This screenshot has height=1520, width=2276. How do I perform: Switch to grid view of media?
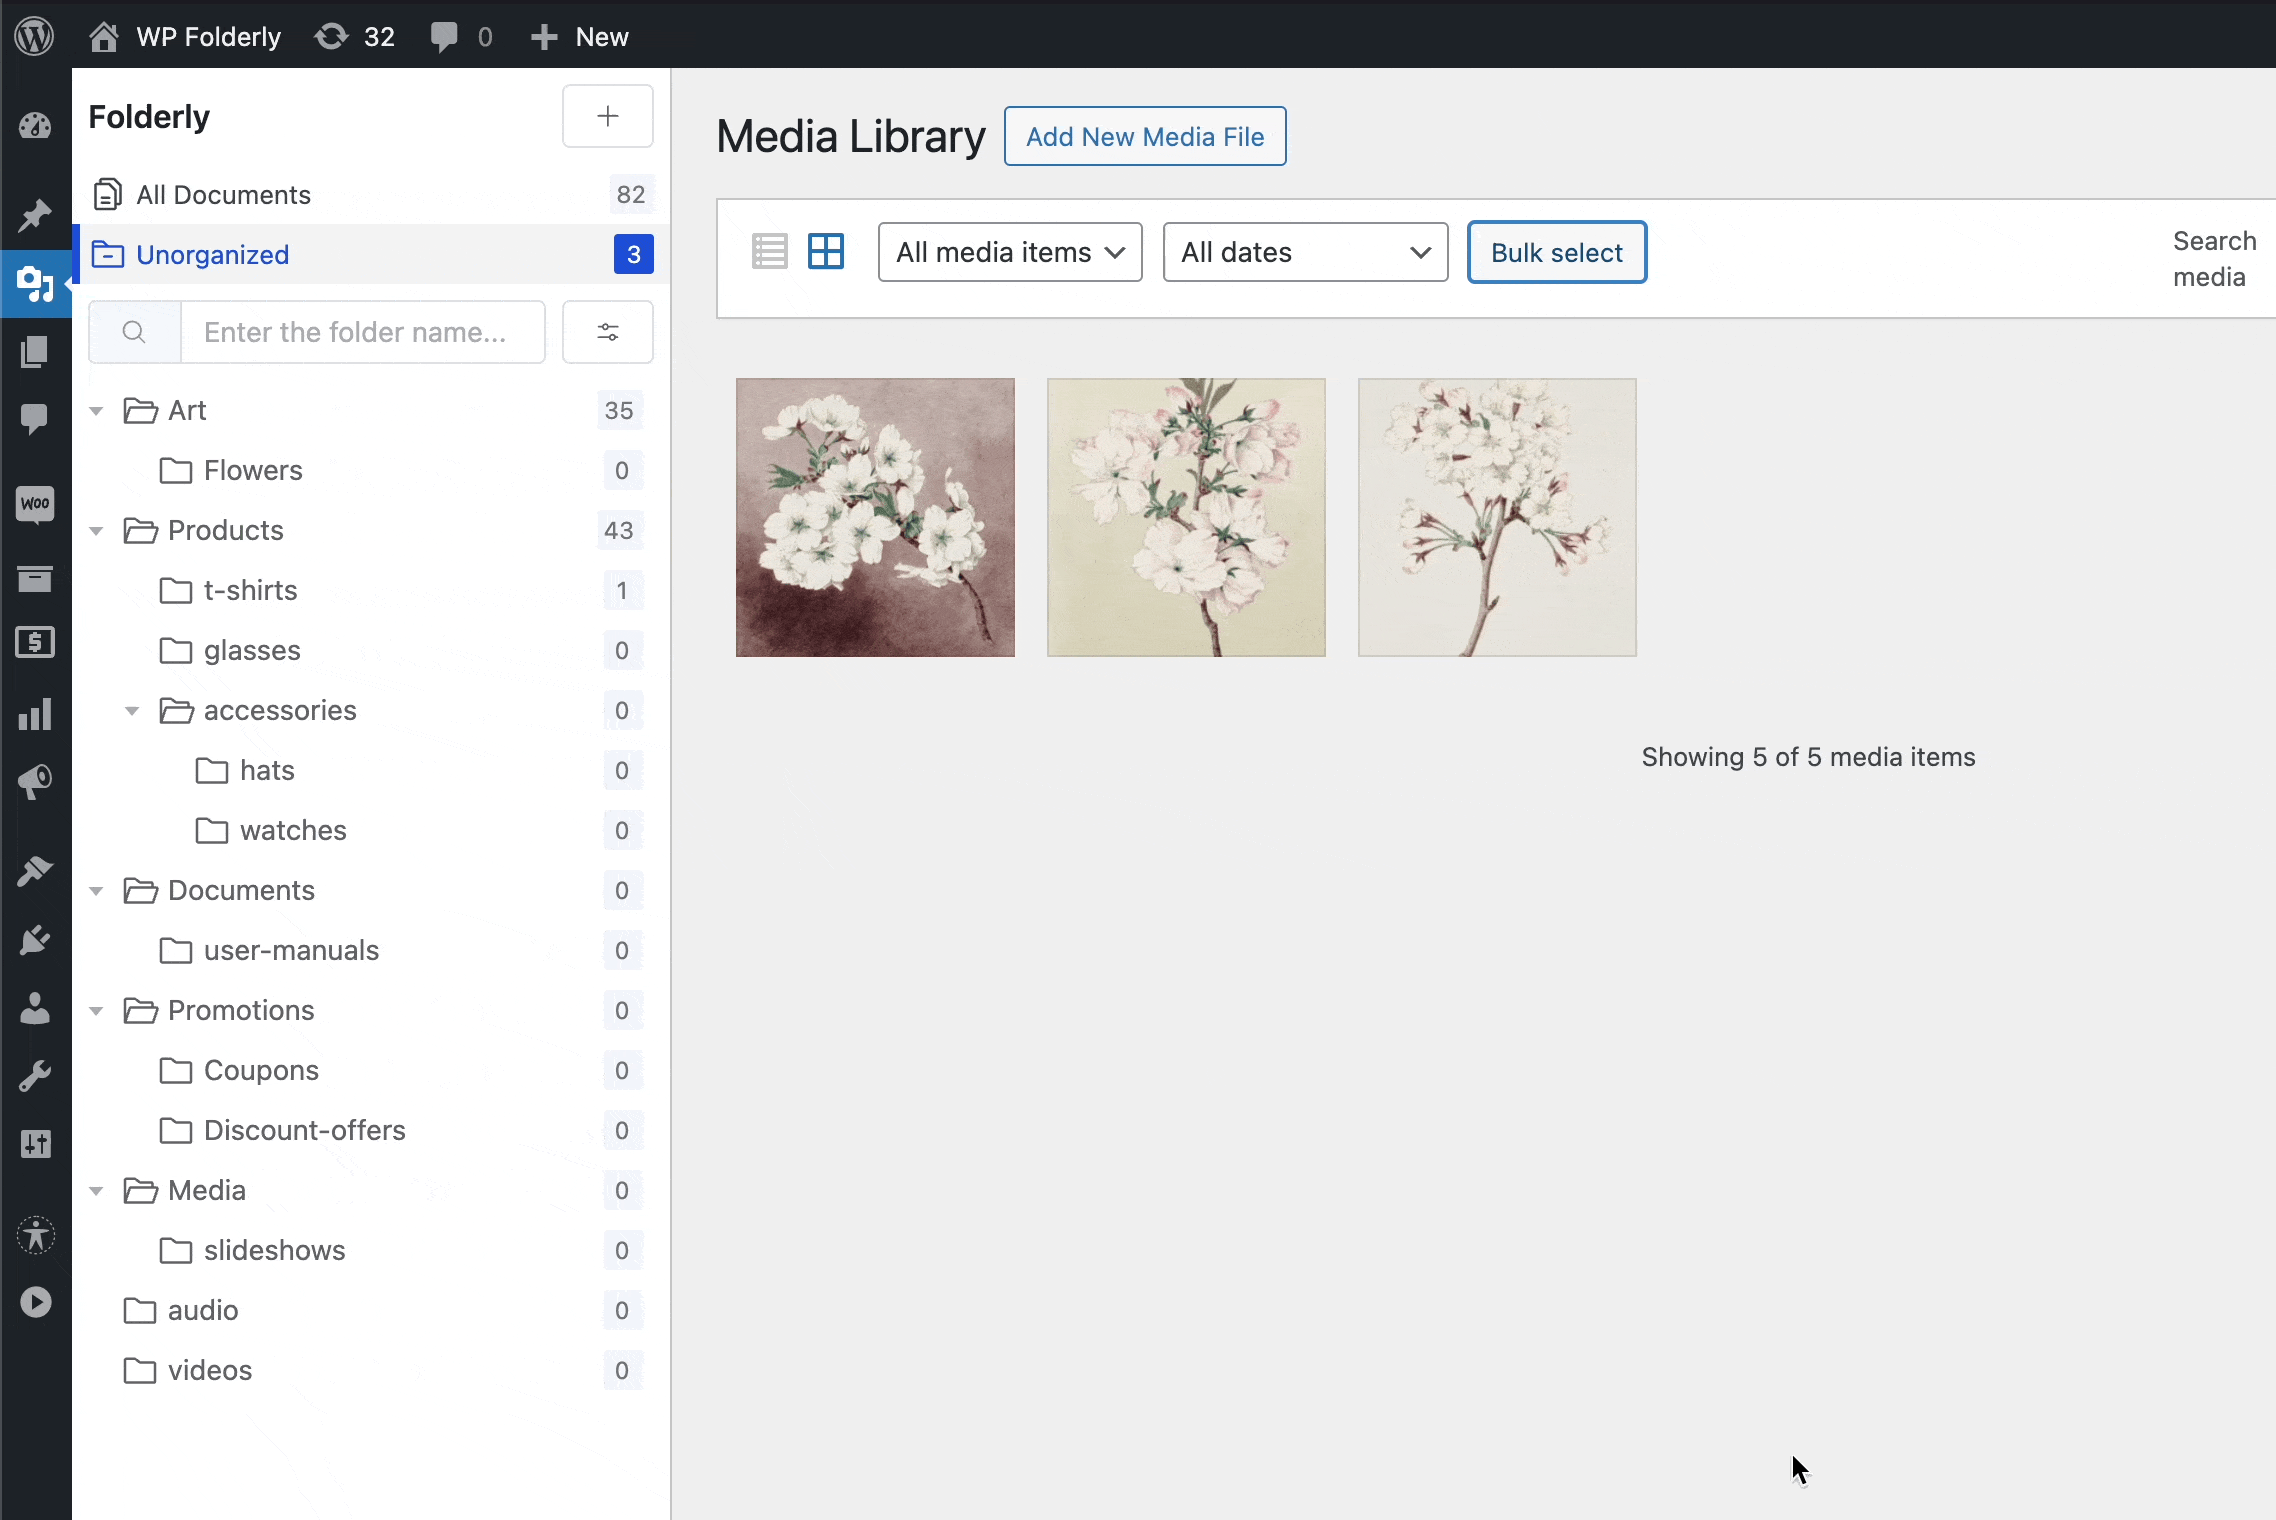pyautogui.click(x=826, y=252)
